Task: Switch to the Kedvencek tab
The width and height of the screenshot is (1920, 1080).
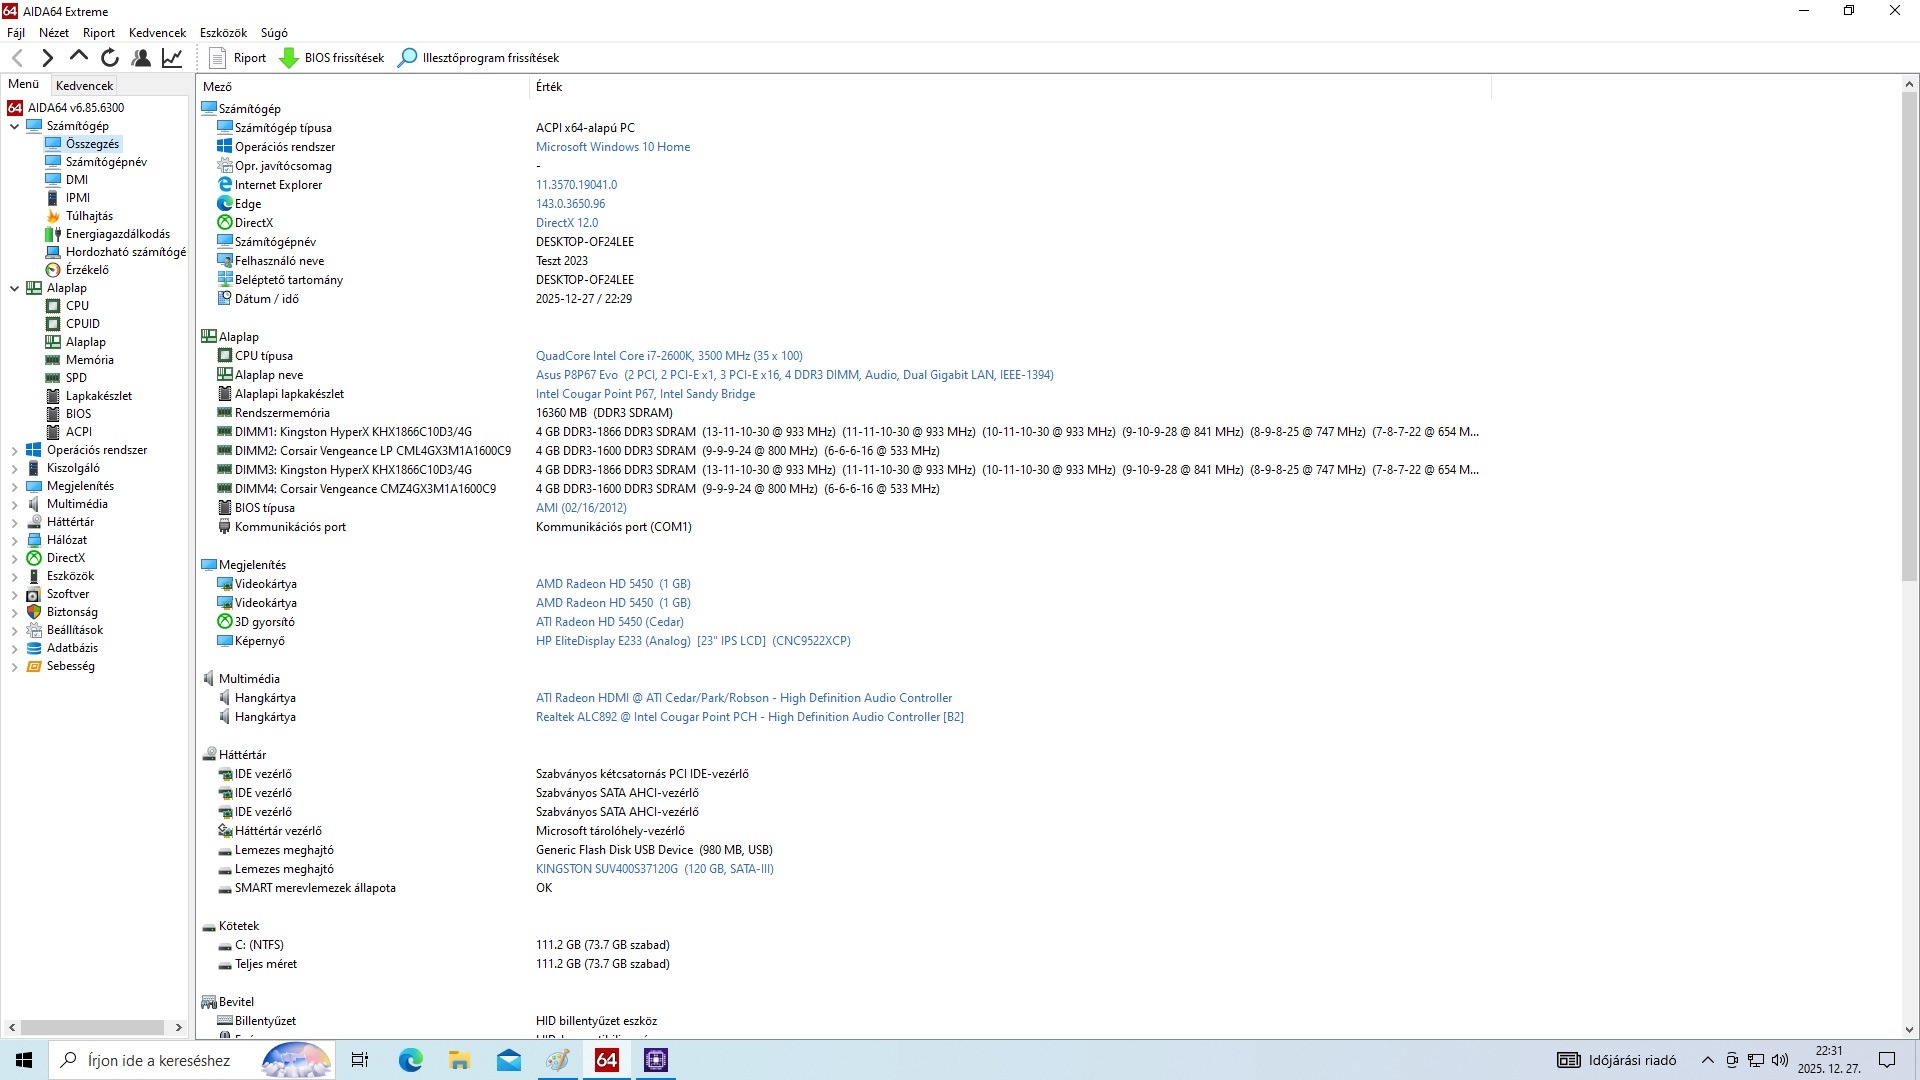Action: point(85,86)
